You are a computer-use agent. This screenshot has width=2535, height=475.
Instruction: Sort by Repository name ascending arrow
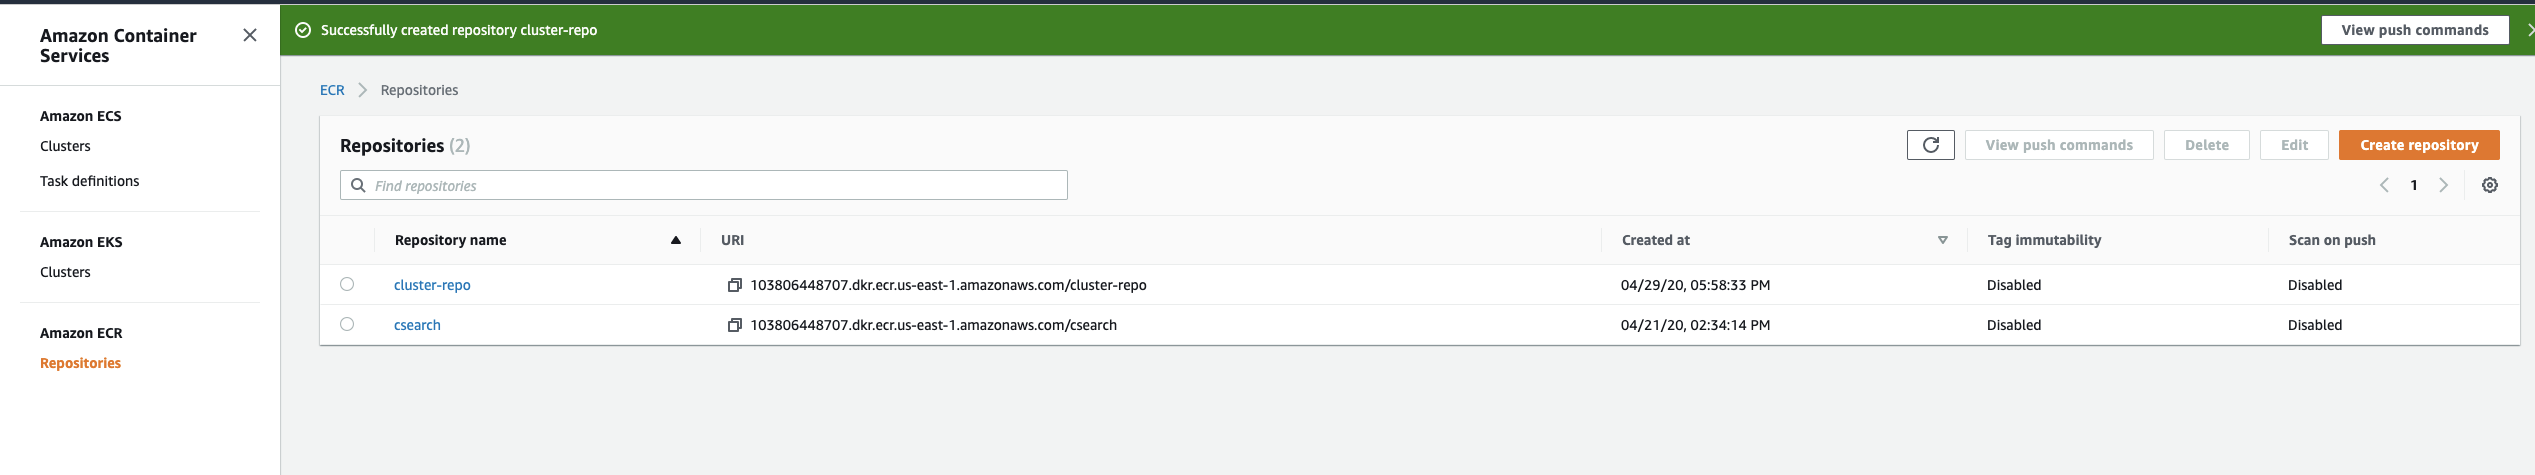pos(676,240)
